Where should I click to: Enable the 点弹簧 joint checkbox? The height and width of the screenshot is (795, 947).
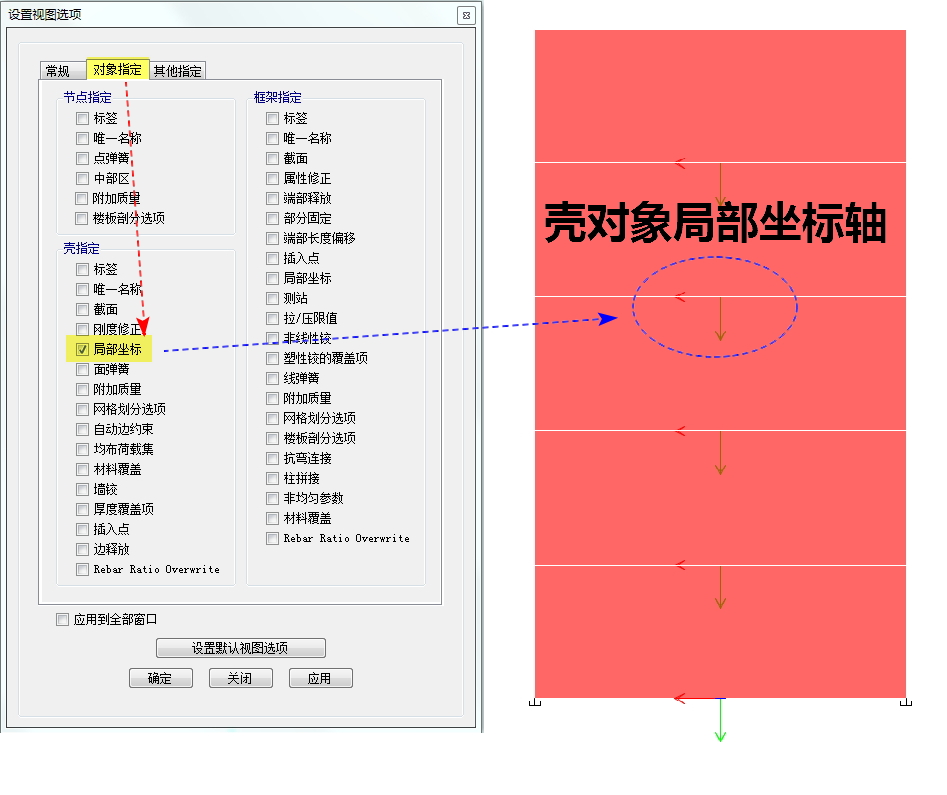83,158
